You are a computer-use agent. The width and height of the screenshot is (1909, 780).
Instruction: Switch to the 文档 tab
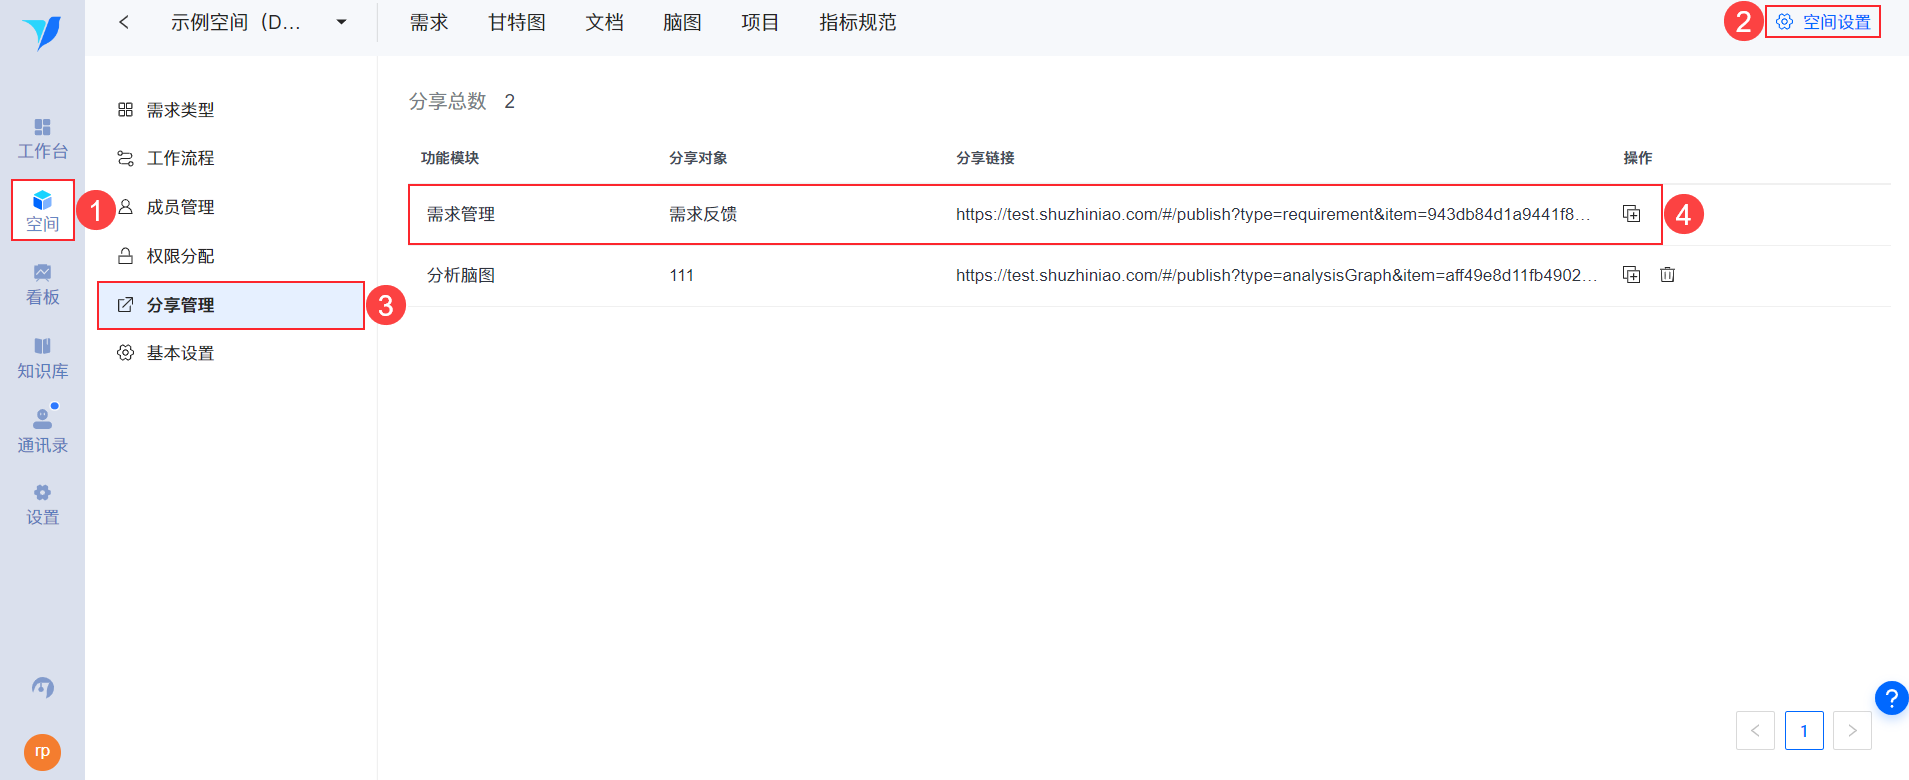click(605, 22)
